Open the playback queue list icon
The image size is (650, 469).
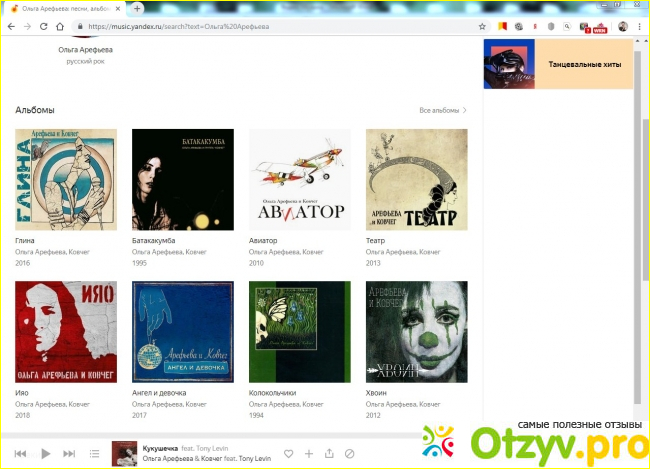coord(95,454)
